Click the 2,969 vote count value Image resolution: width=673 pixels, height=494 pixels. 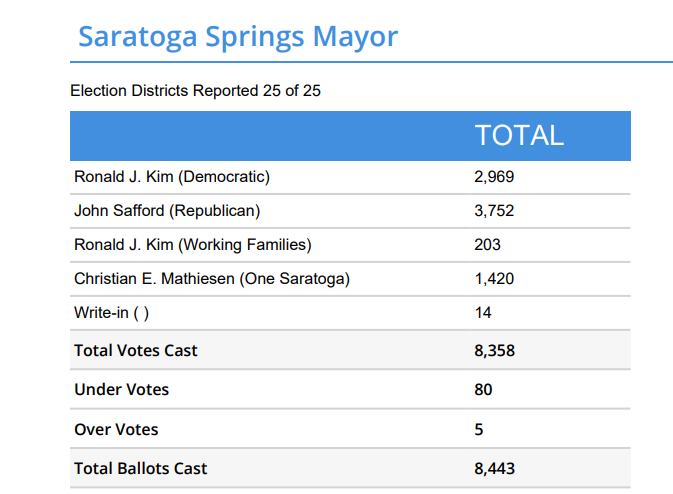(x=494, y=177)
